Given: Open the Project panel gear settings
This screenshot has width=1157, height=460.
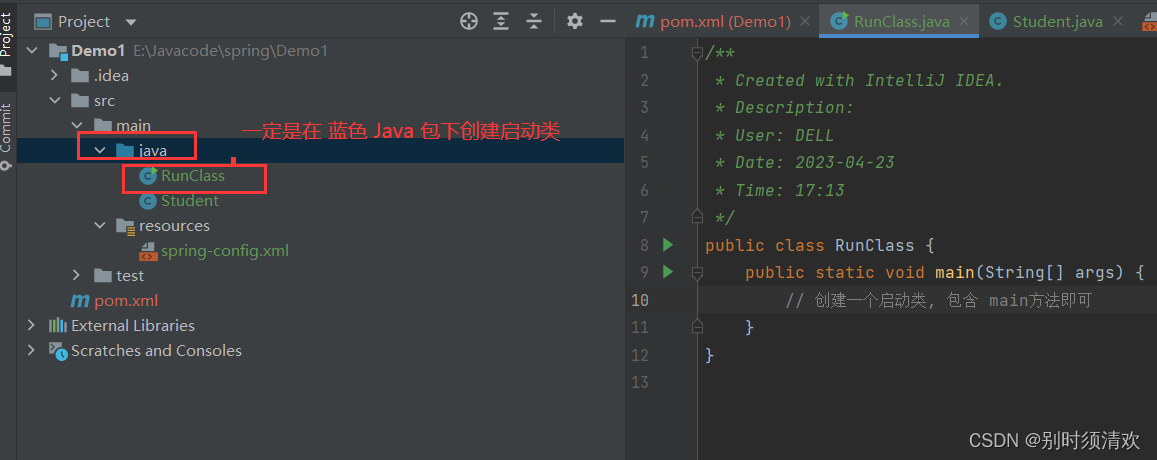Looking at the screenshot, I should point(575,21).
